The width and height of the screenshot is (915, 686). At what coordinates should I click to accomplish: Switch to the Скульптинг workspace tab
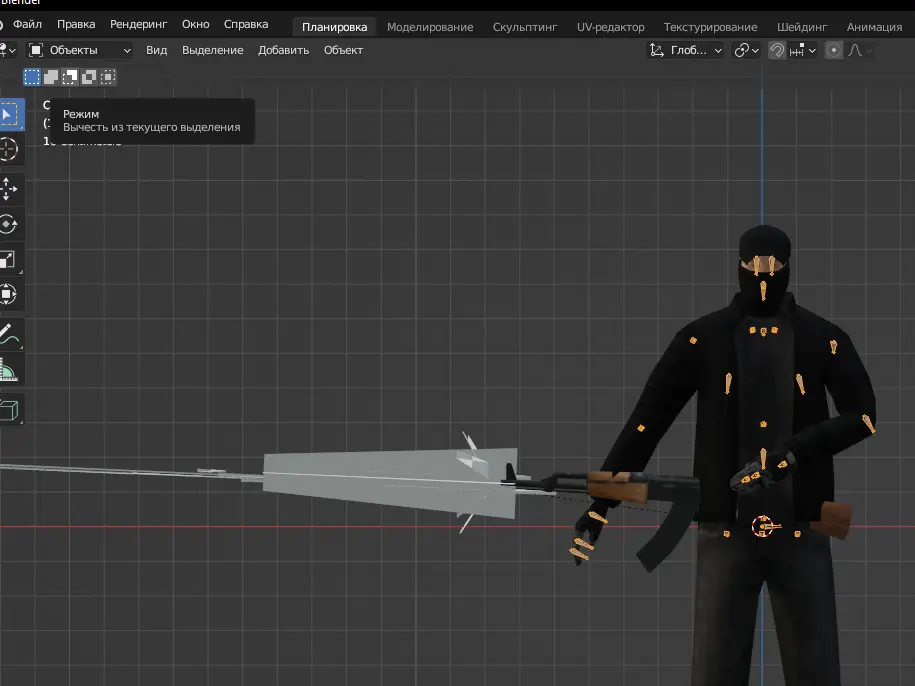(525, 27)
